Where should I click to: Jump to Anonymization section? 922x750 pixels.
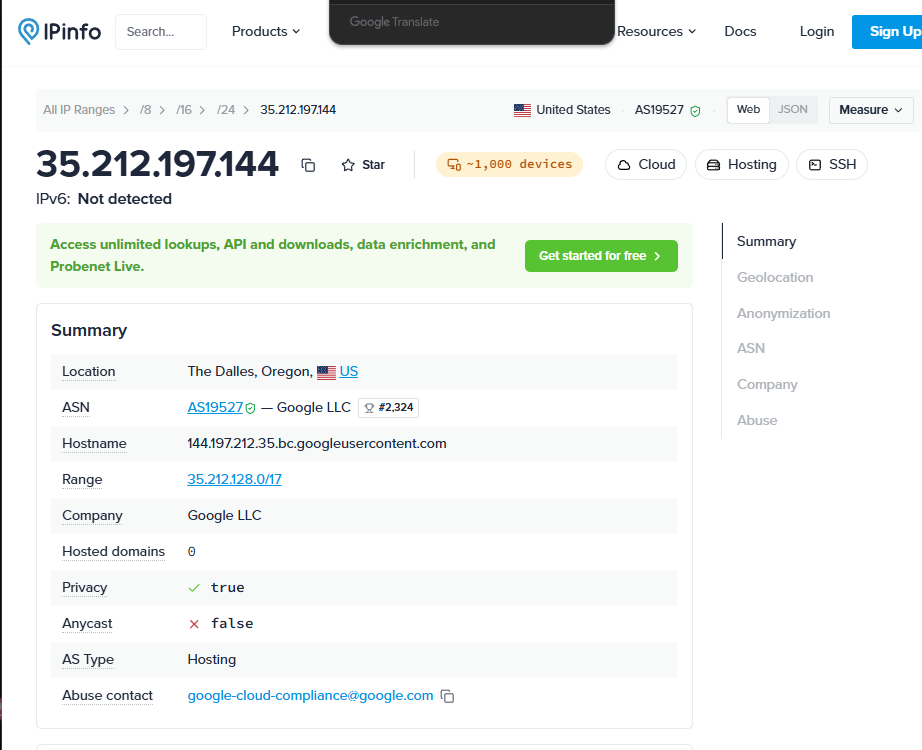click(783, 314)
